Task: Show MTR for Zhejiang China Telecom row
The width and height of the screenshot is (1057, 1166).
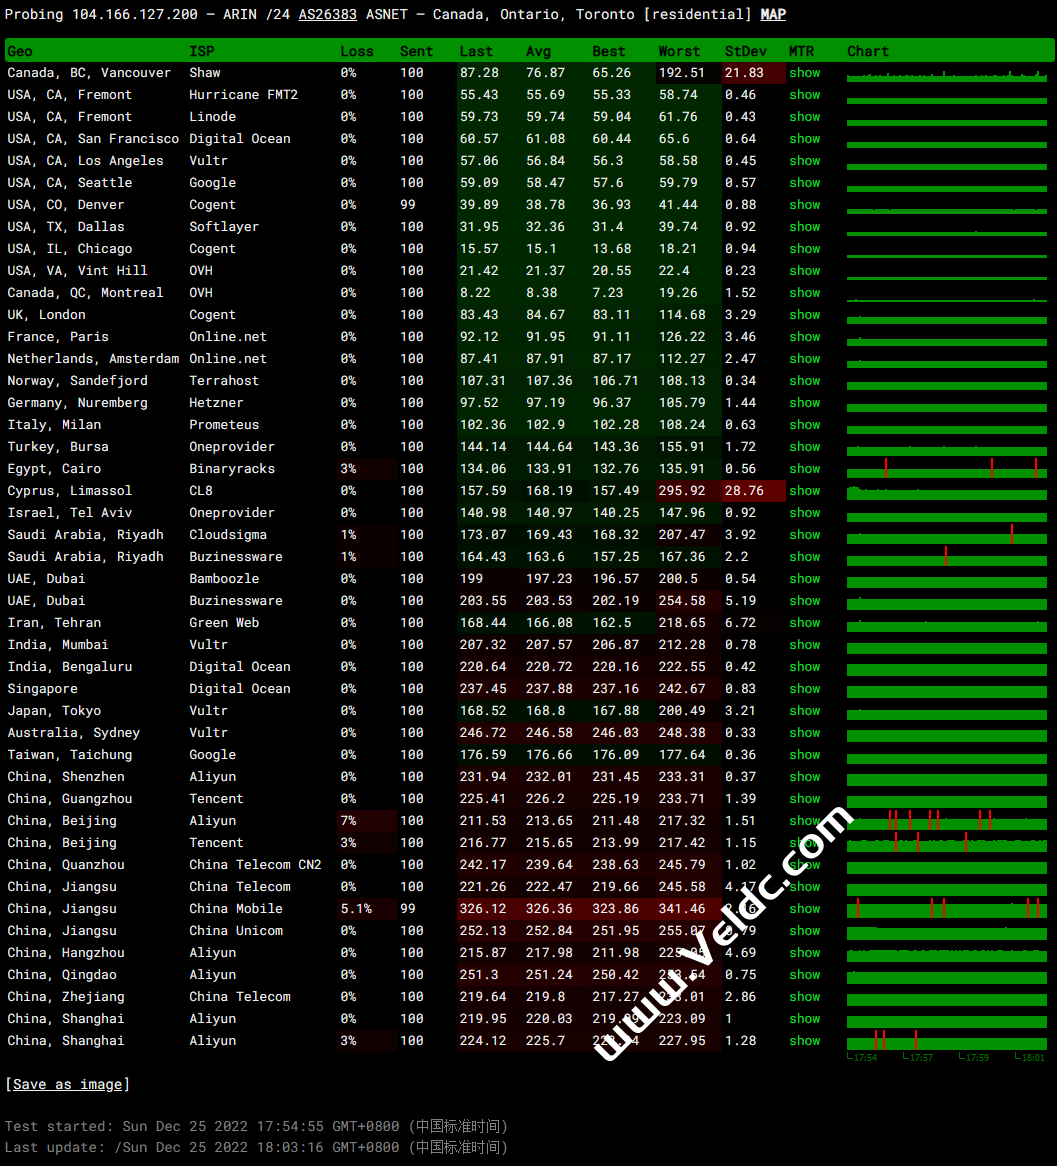Action: click(x=804, y=996)
